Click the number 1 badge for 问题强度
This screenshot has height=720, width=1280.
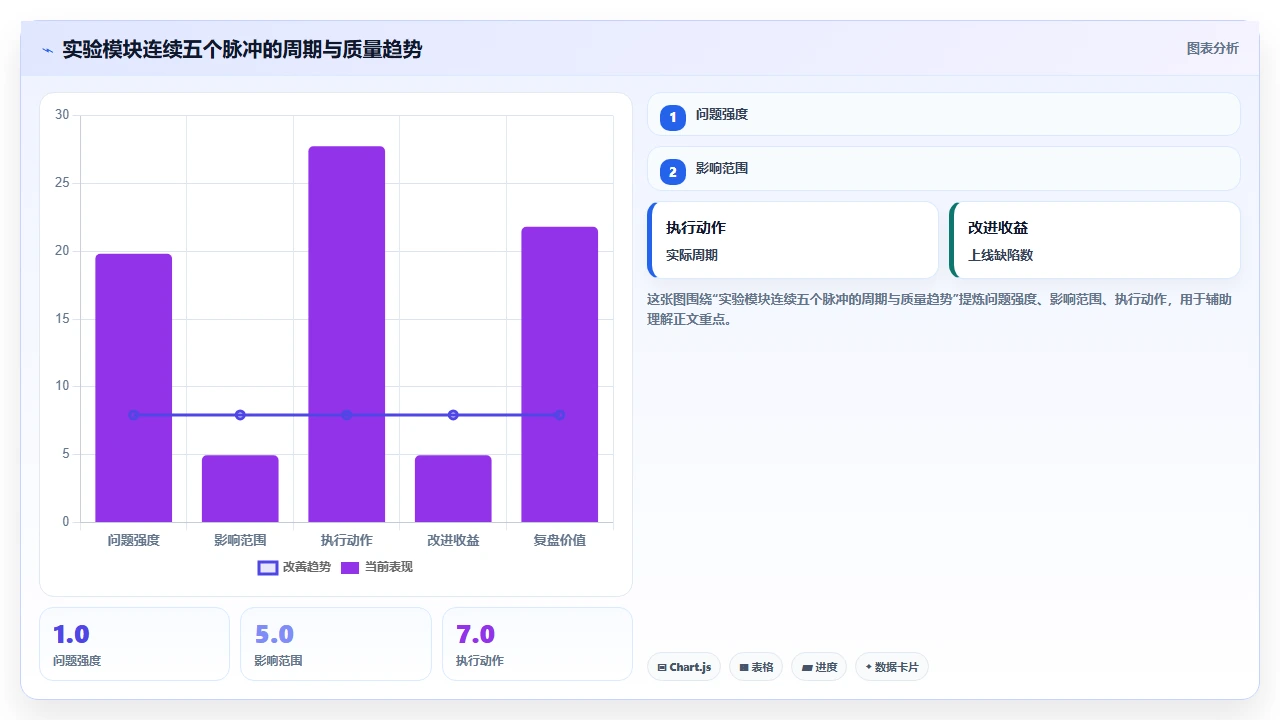673,117
